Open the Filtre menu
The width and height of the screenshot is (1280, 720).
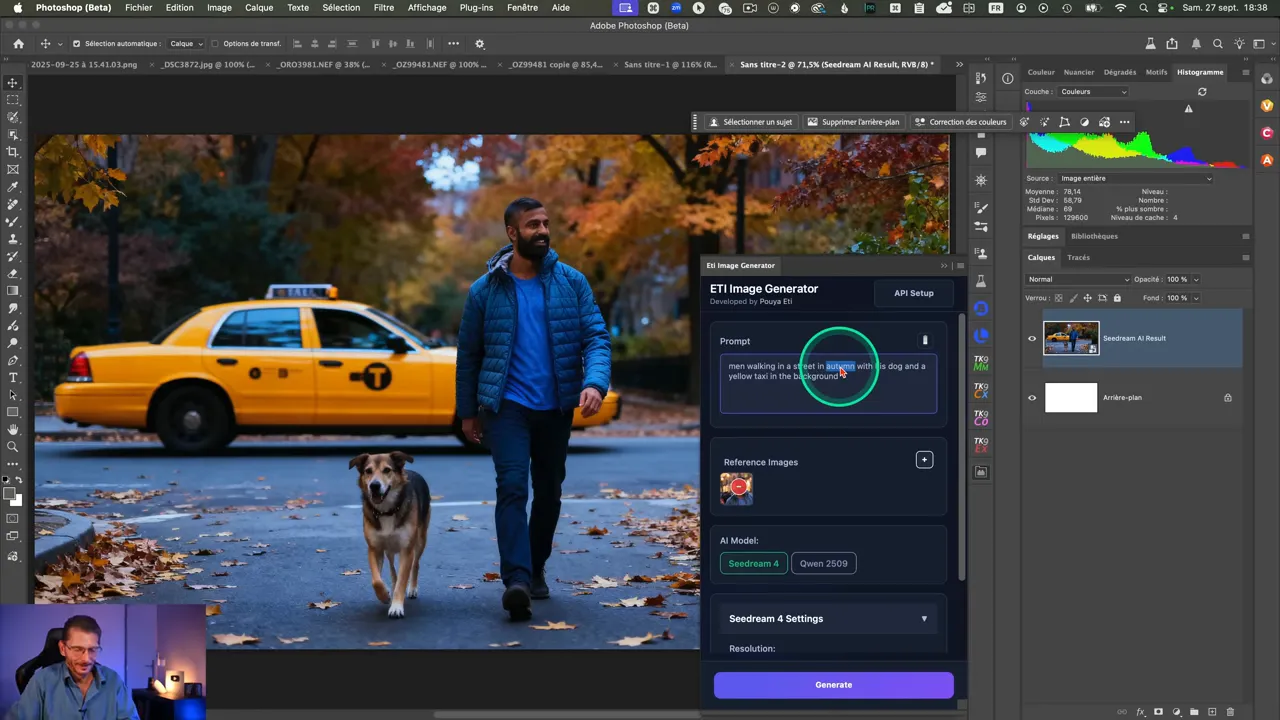pos(383,7)
